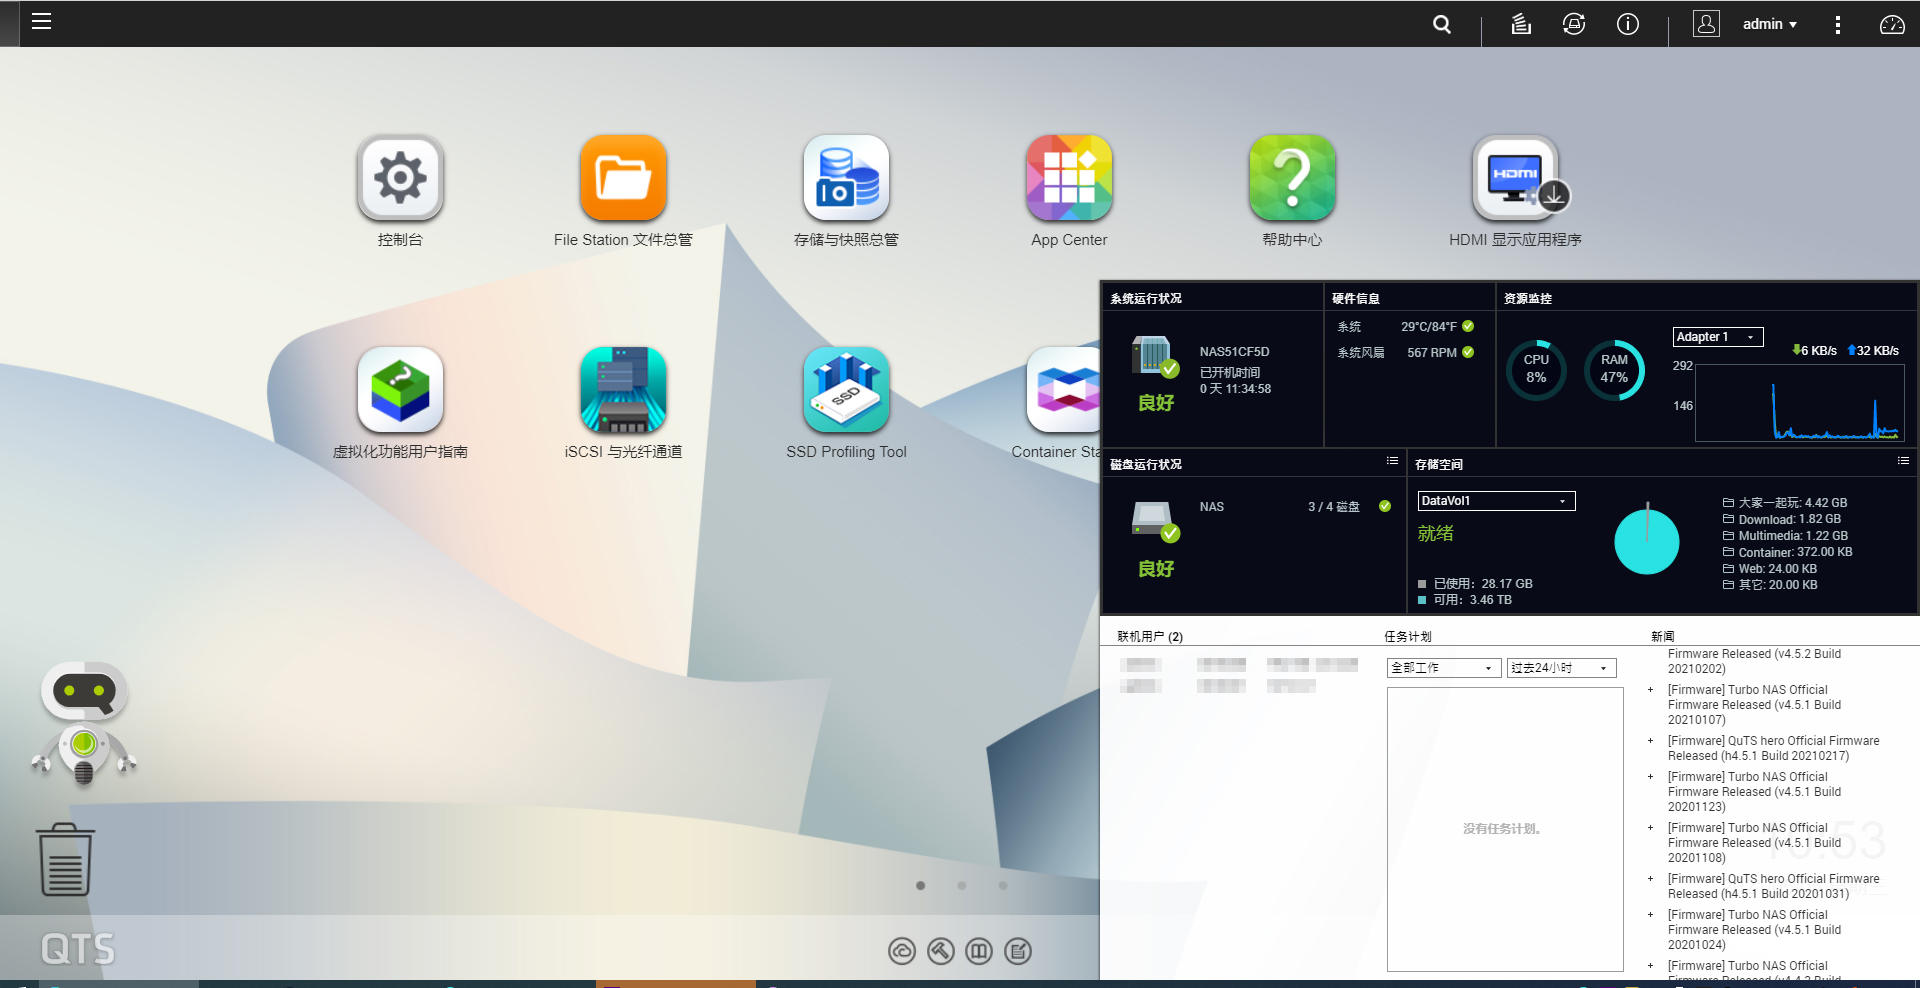1920x988 pixels.
Task: Open the three-dot more options menu
Action: tap(1837, 24)
